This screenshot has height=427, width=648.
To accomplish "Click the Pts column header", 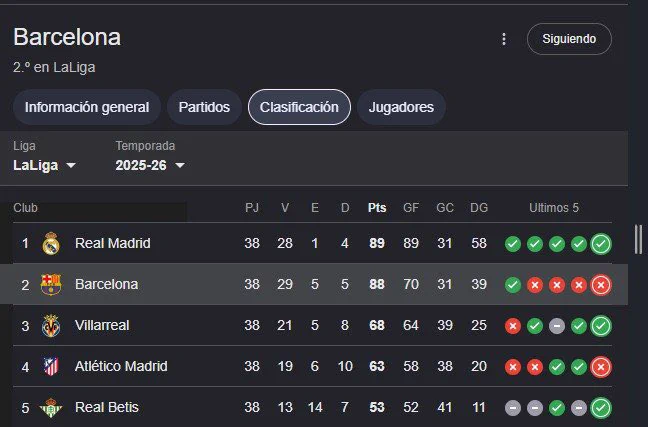I will point(377,208).
